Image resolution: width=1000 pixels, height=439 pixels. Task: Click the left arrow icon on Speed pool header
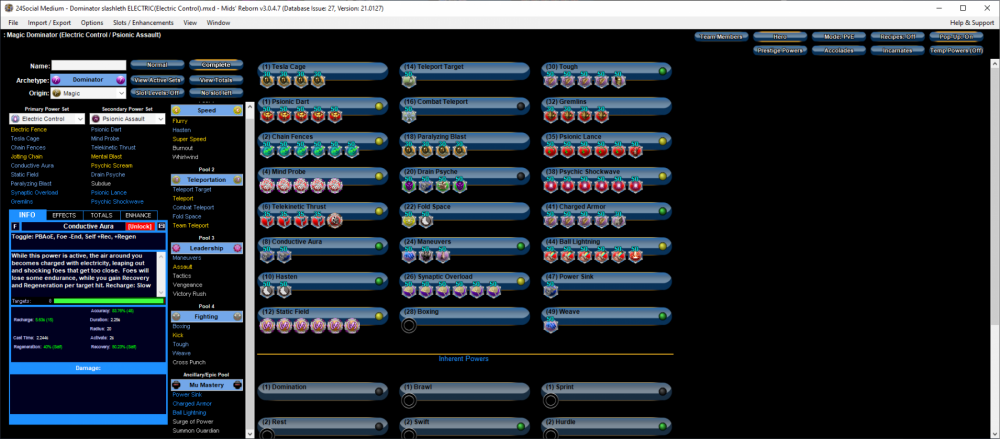(176, 110)
